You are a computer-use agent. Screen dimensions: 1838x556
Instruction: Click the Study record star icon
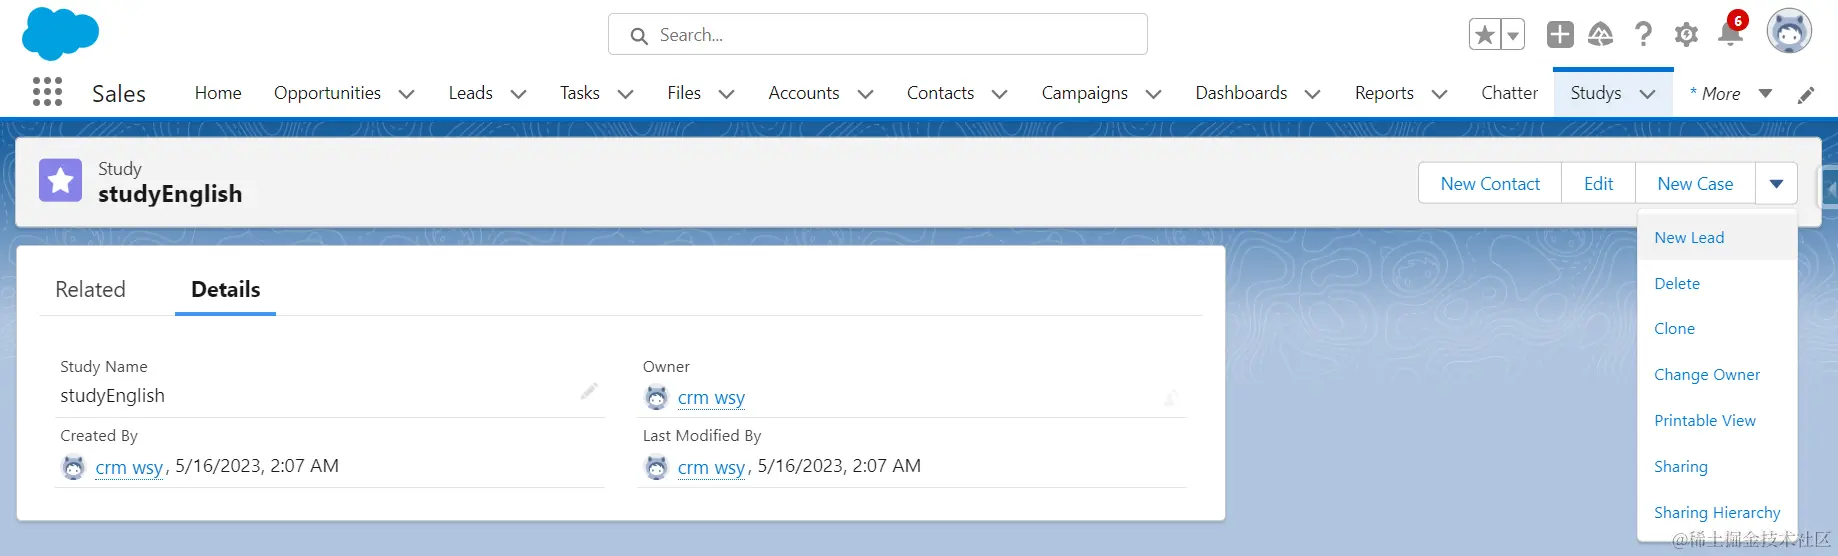tap(60, 181)
